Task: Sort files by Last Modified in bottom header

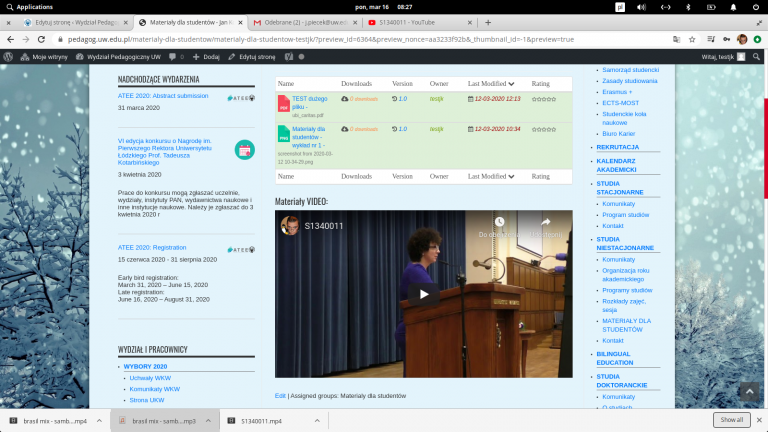Action: (491, 176)
